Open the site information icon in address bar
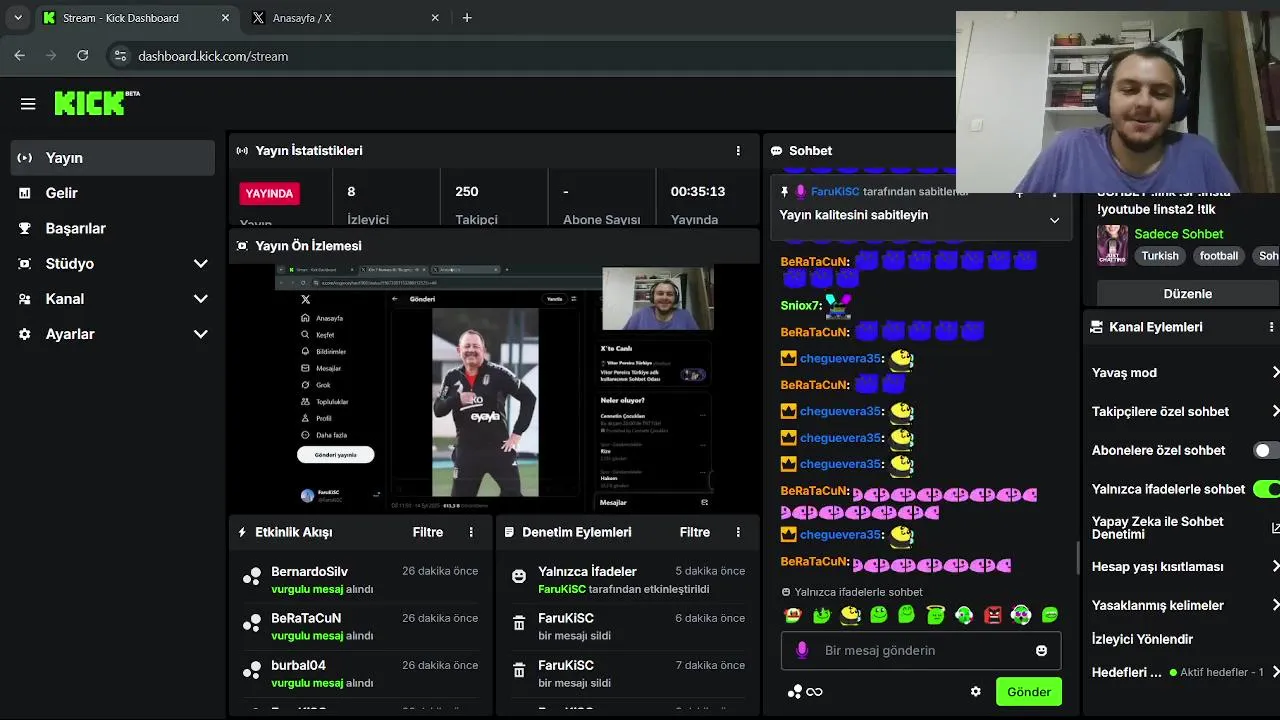The height and width of the screenshot is (720, 1280). point(120,56)
